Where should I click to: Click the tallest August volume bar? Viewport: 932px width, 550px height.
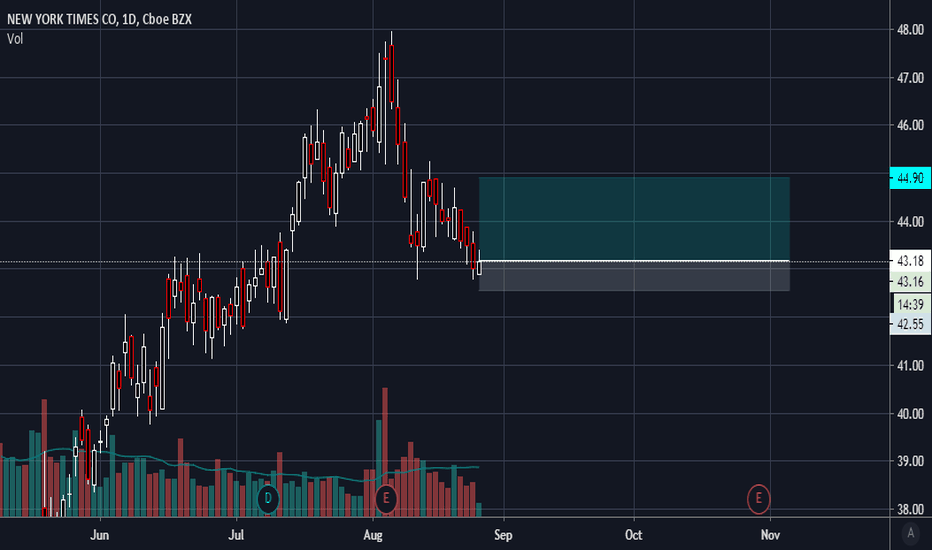point(385,452)
